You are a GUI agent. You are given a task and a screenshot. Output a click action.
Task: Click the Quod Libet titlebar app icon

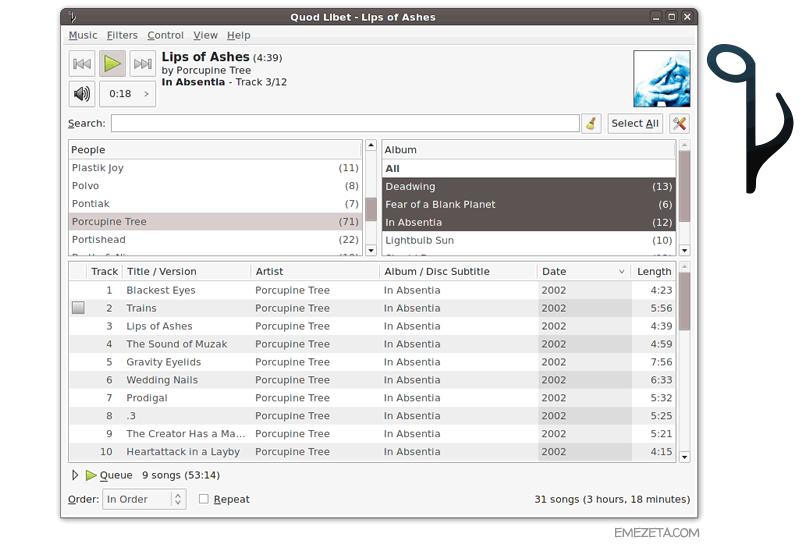(72, 17)
